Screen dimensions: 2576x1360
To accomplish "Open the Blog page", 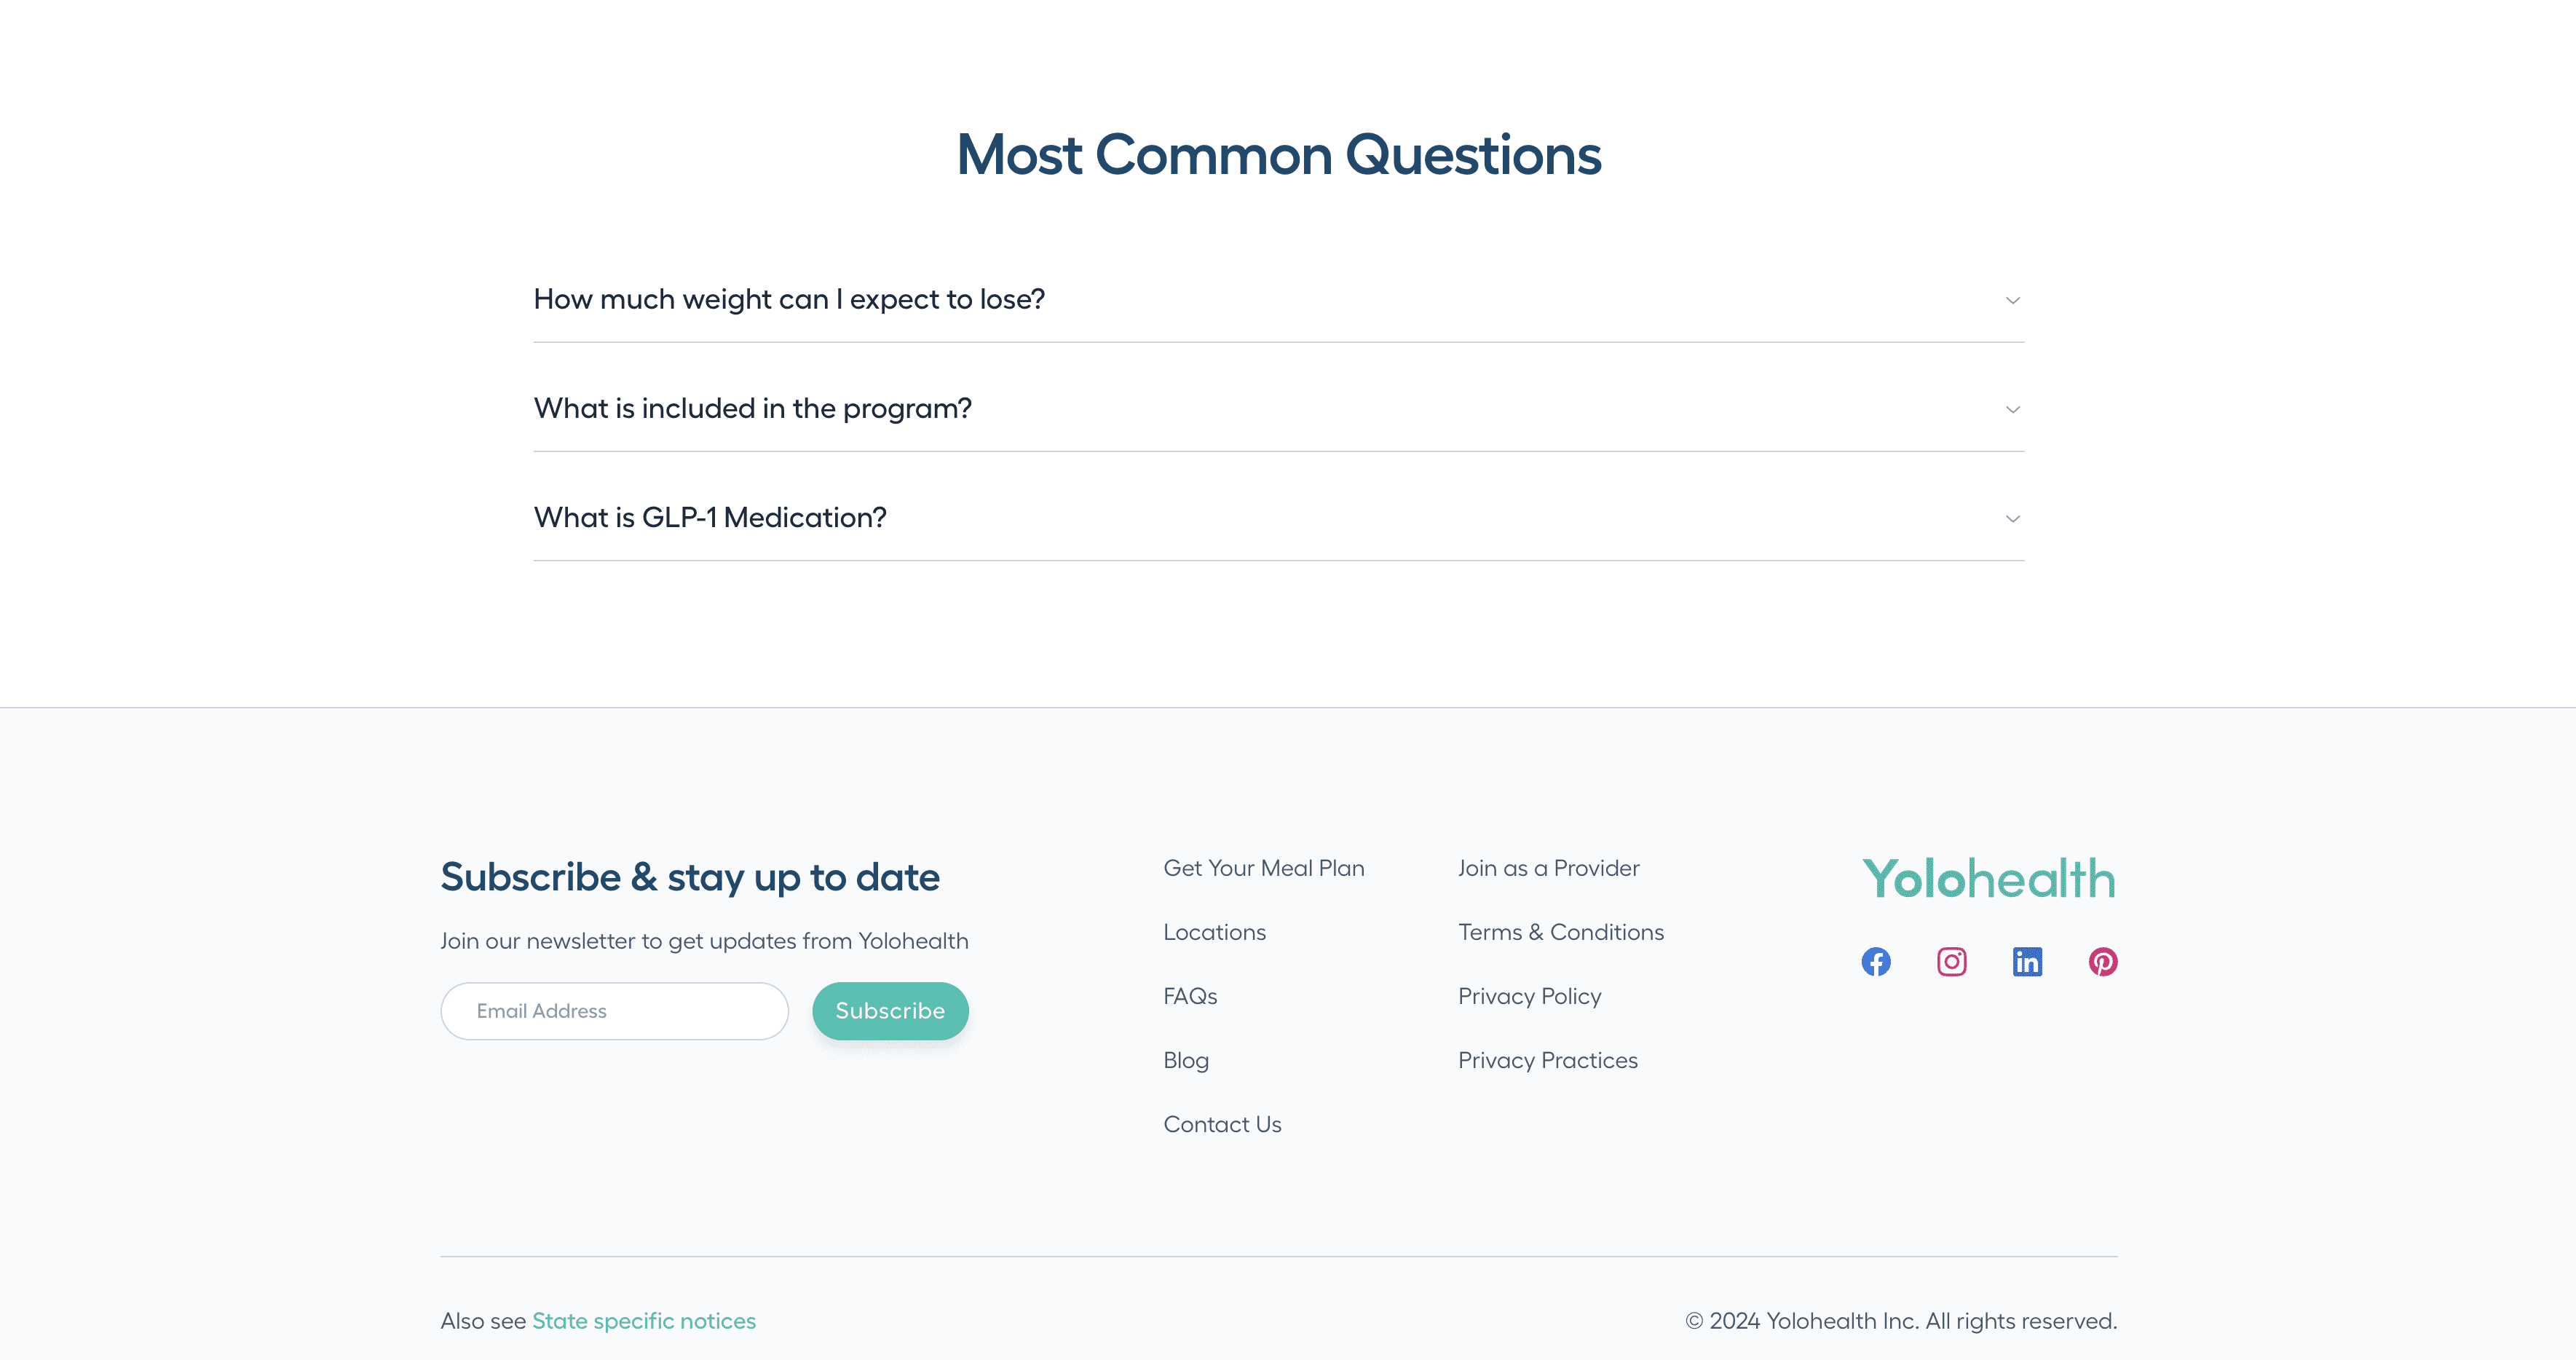I will [1185, 1060].
